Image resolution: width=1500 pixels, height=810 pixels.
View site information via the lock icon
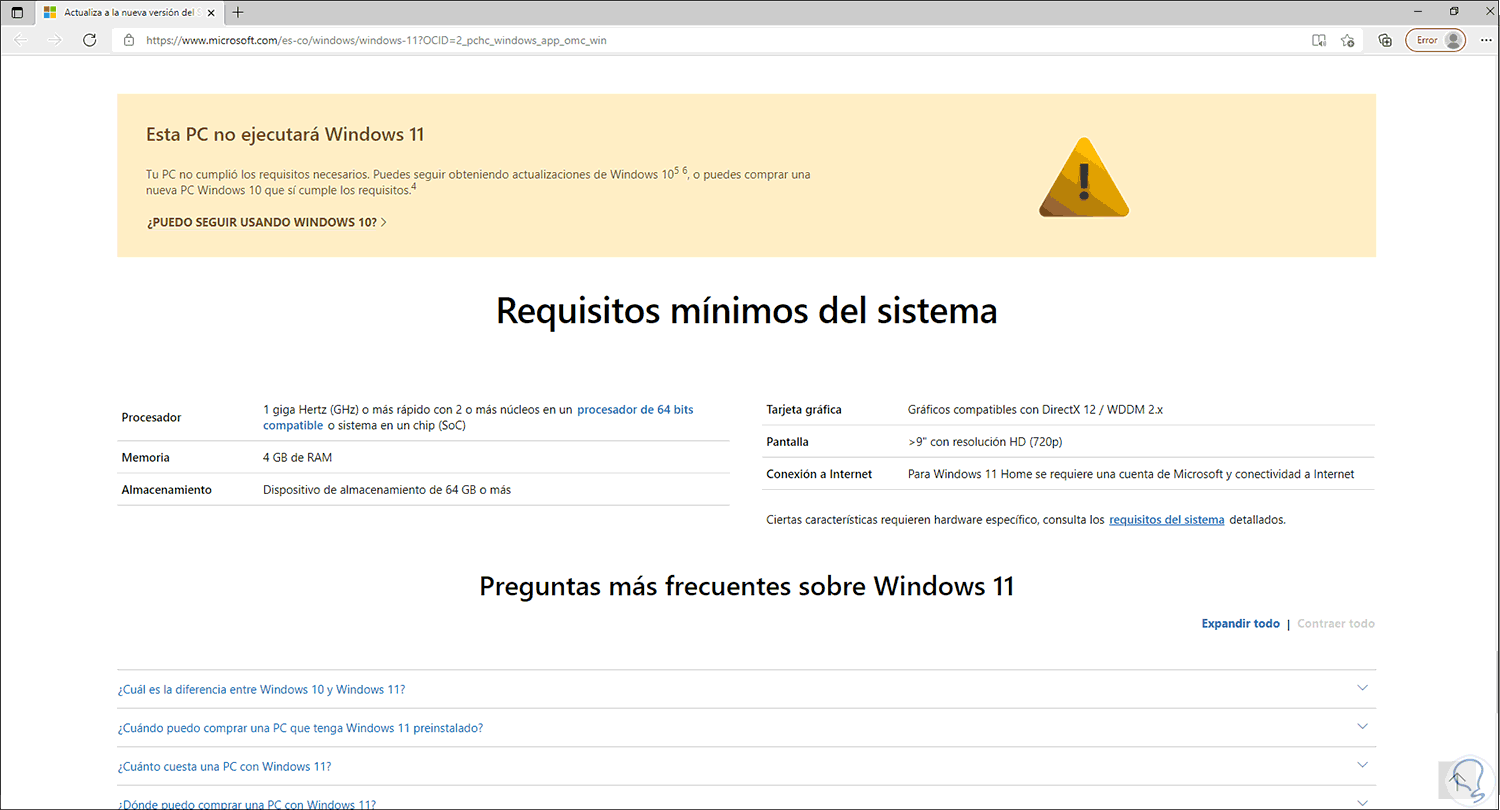128,40
